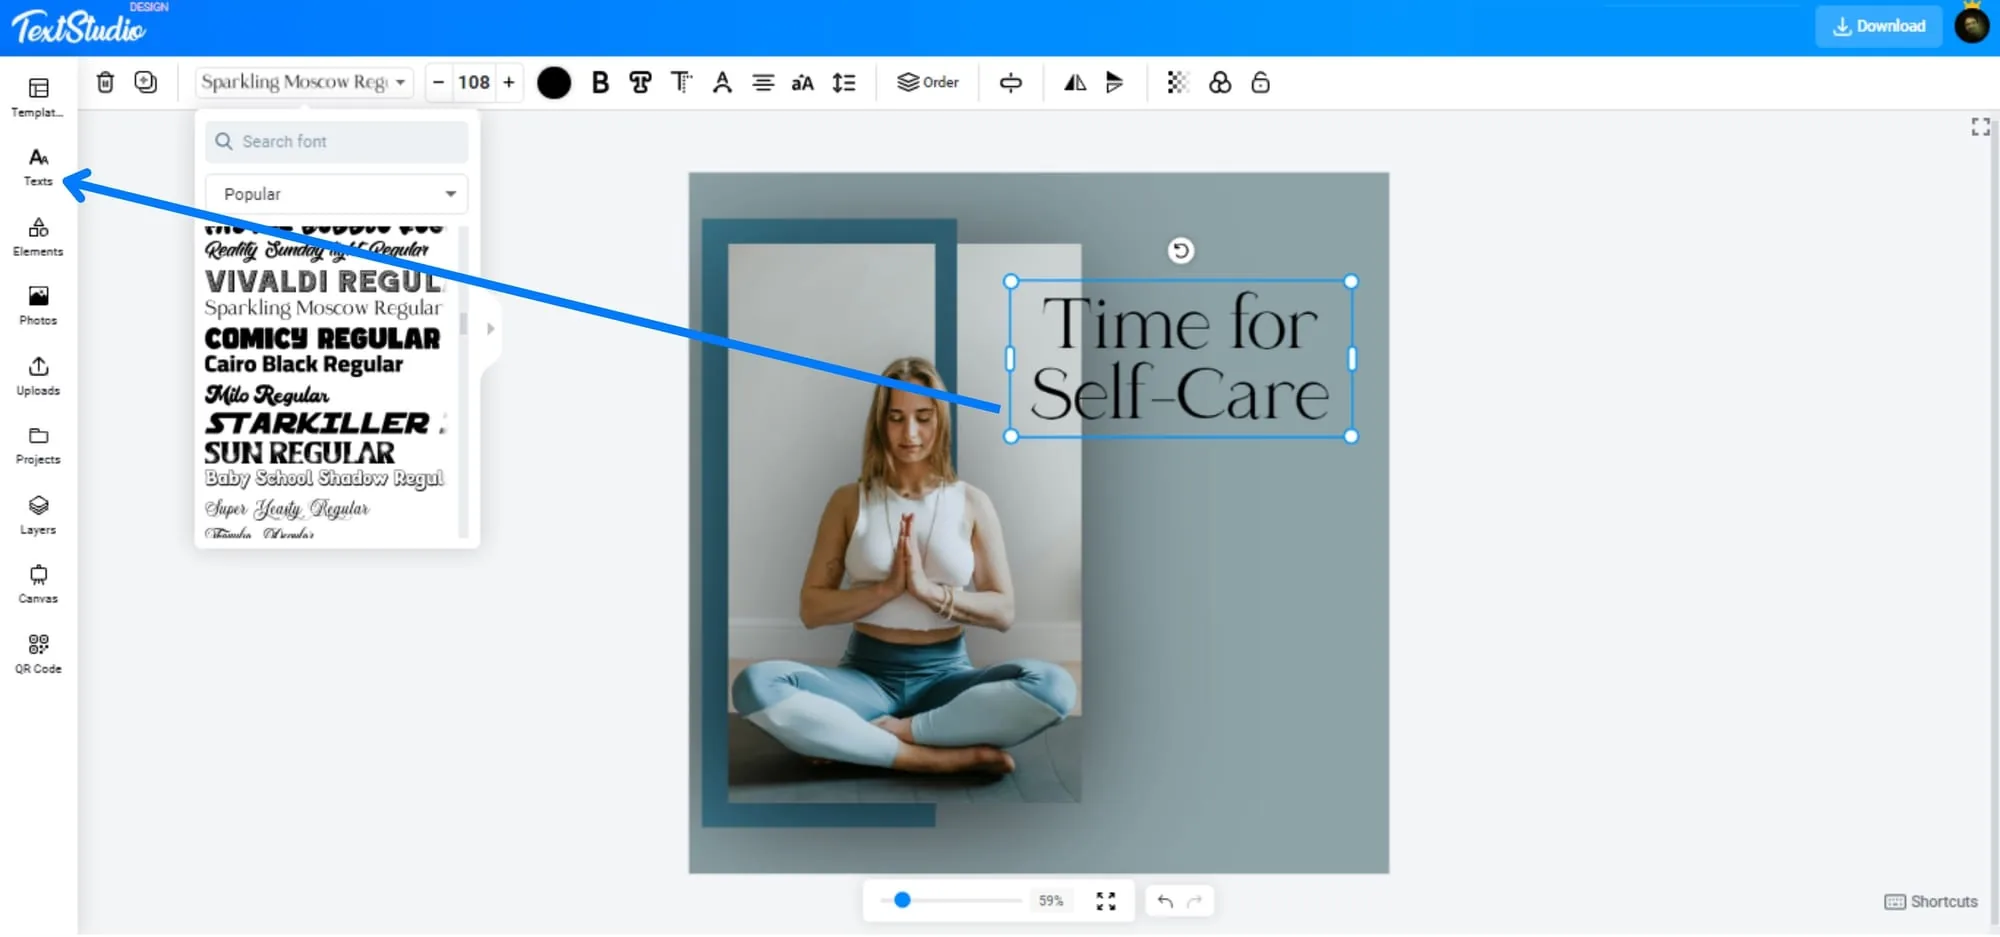Open the text shadow effects icon
Viewport: 2000px width, 937px height.
click(681, 83)
